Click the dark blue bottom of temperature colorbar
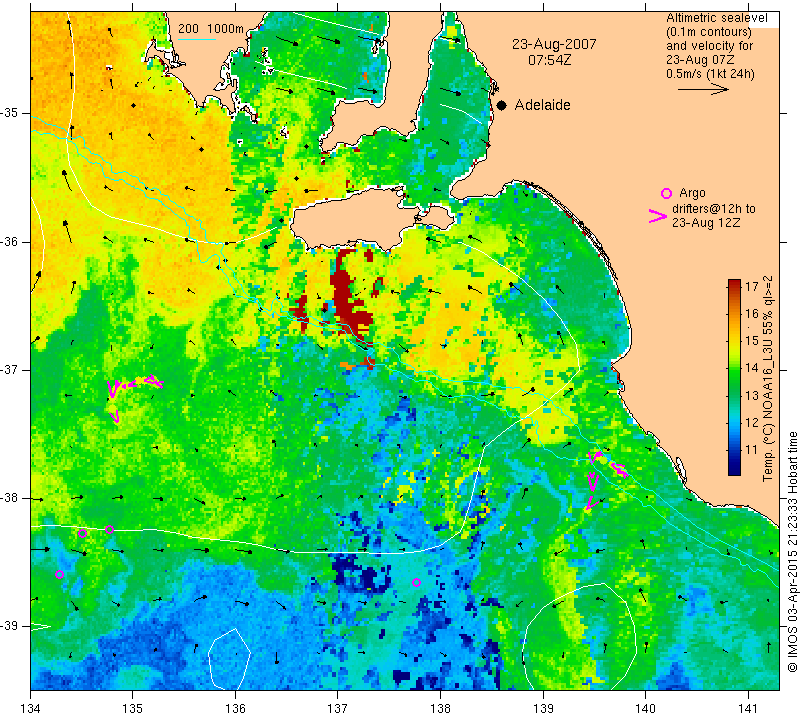The height and width of the screenshot is (720, 800). pos(734,470)
